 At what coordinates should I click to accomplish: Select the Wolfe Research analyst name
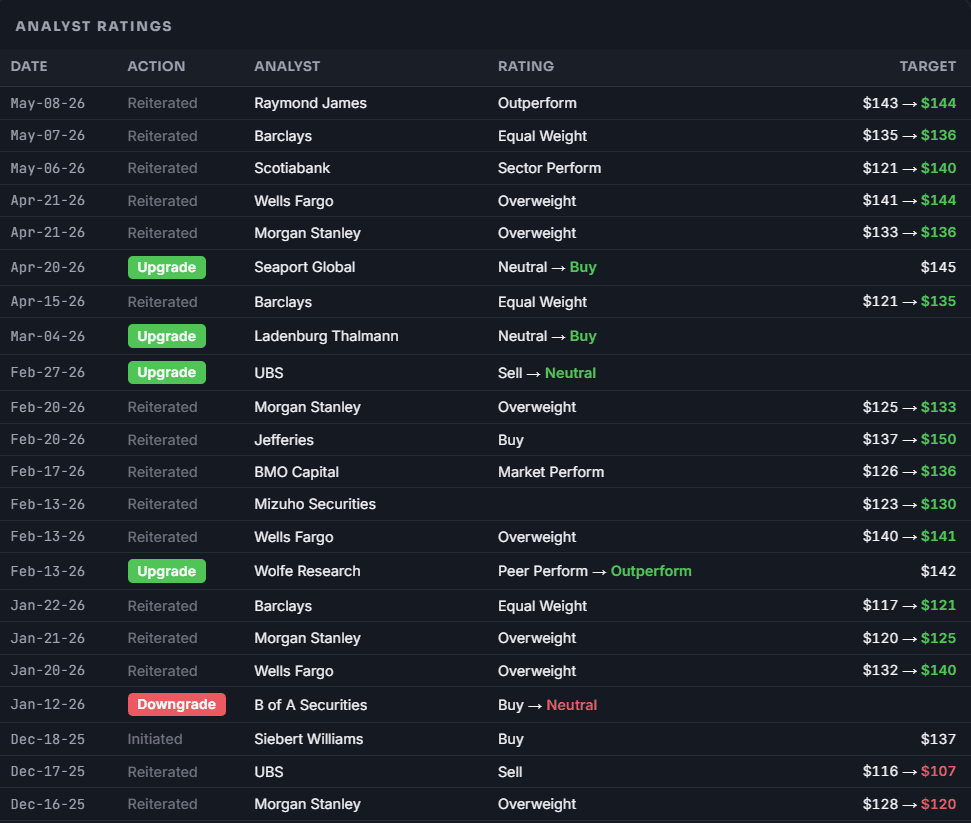pos(307,571)
